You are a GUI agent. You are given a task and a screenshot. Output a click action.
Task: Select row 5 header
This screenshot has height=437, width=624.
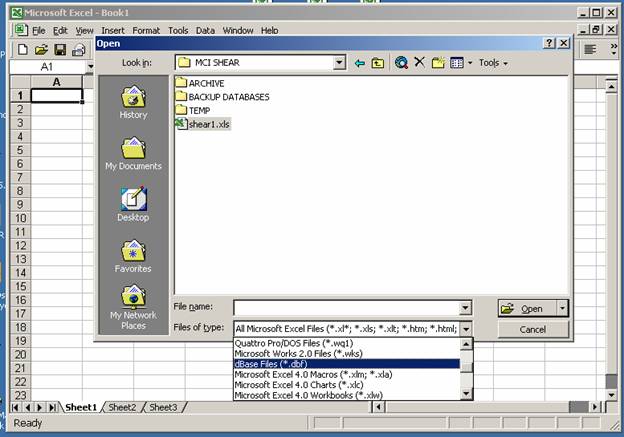(x=20, y=150)
